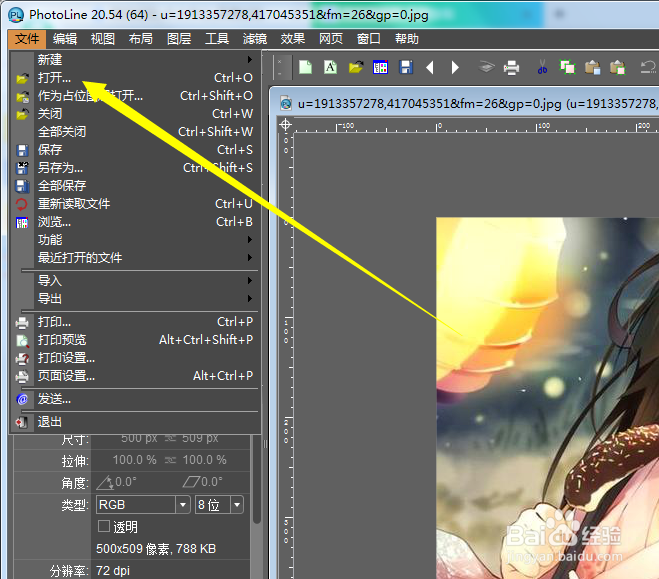Choose 全部关闭 menu entry
Viewport: 659px width, 579px height.
pos(134,132)
